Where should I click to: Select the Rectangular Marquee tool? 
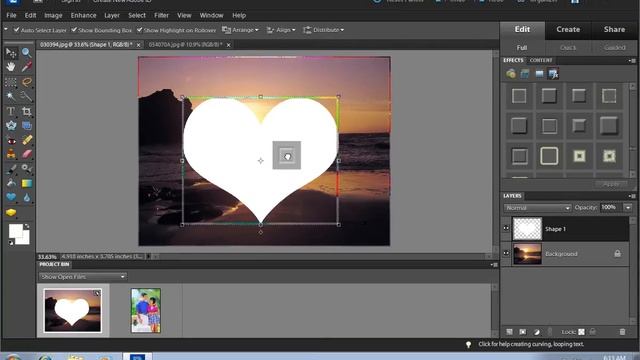pos(11,82)
